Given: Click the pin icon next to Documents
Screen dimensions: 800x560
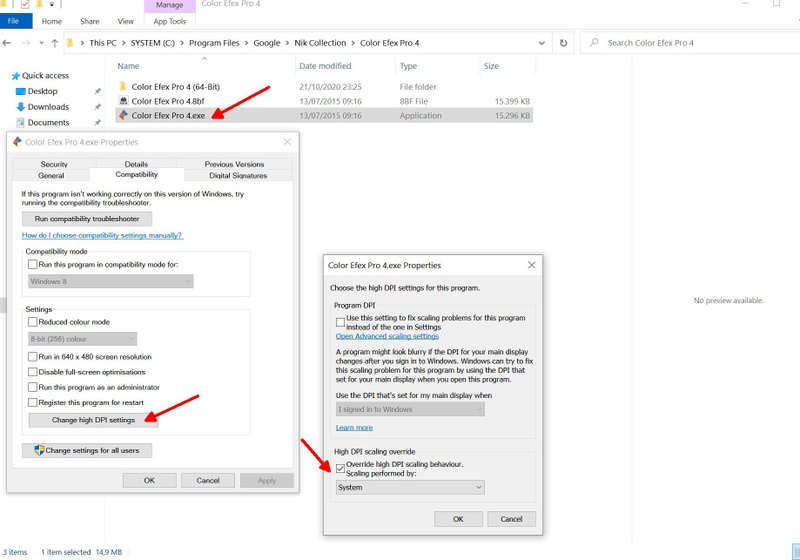Looking at the screenshot, I should point(97,123).
